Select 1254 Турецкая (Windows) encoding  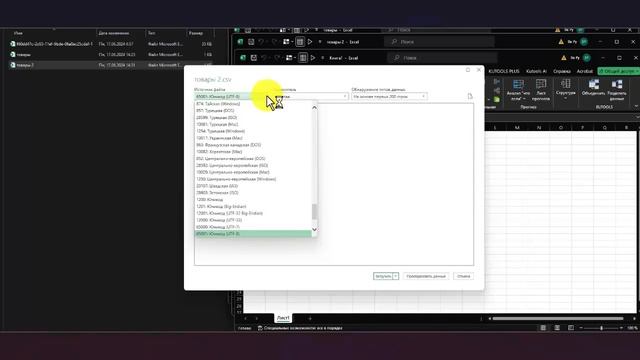tap(253, 131)
